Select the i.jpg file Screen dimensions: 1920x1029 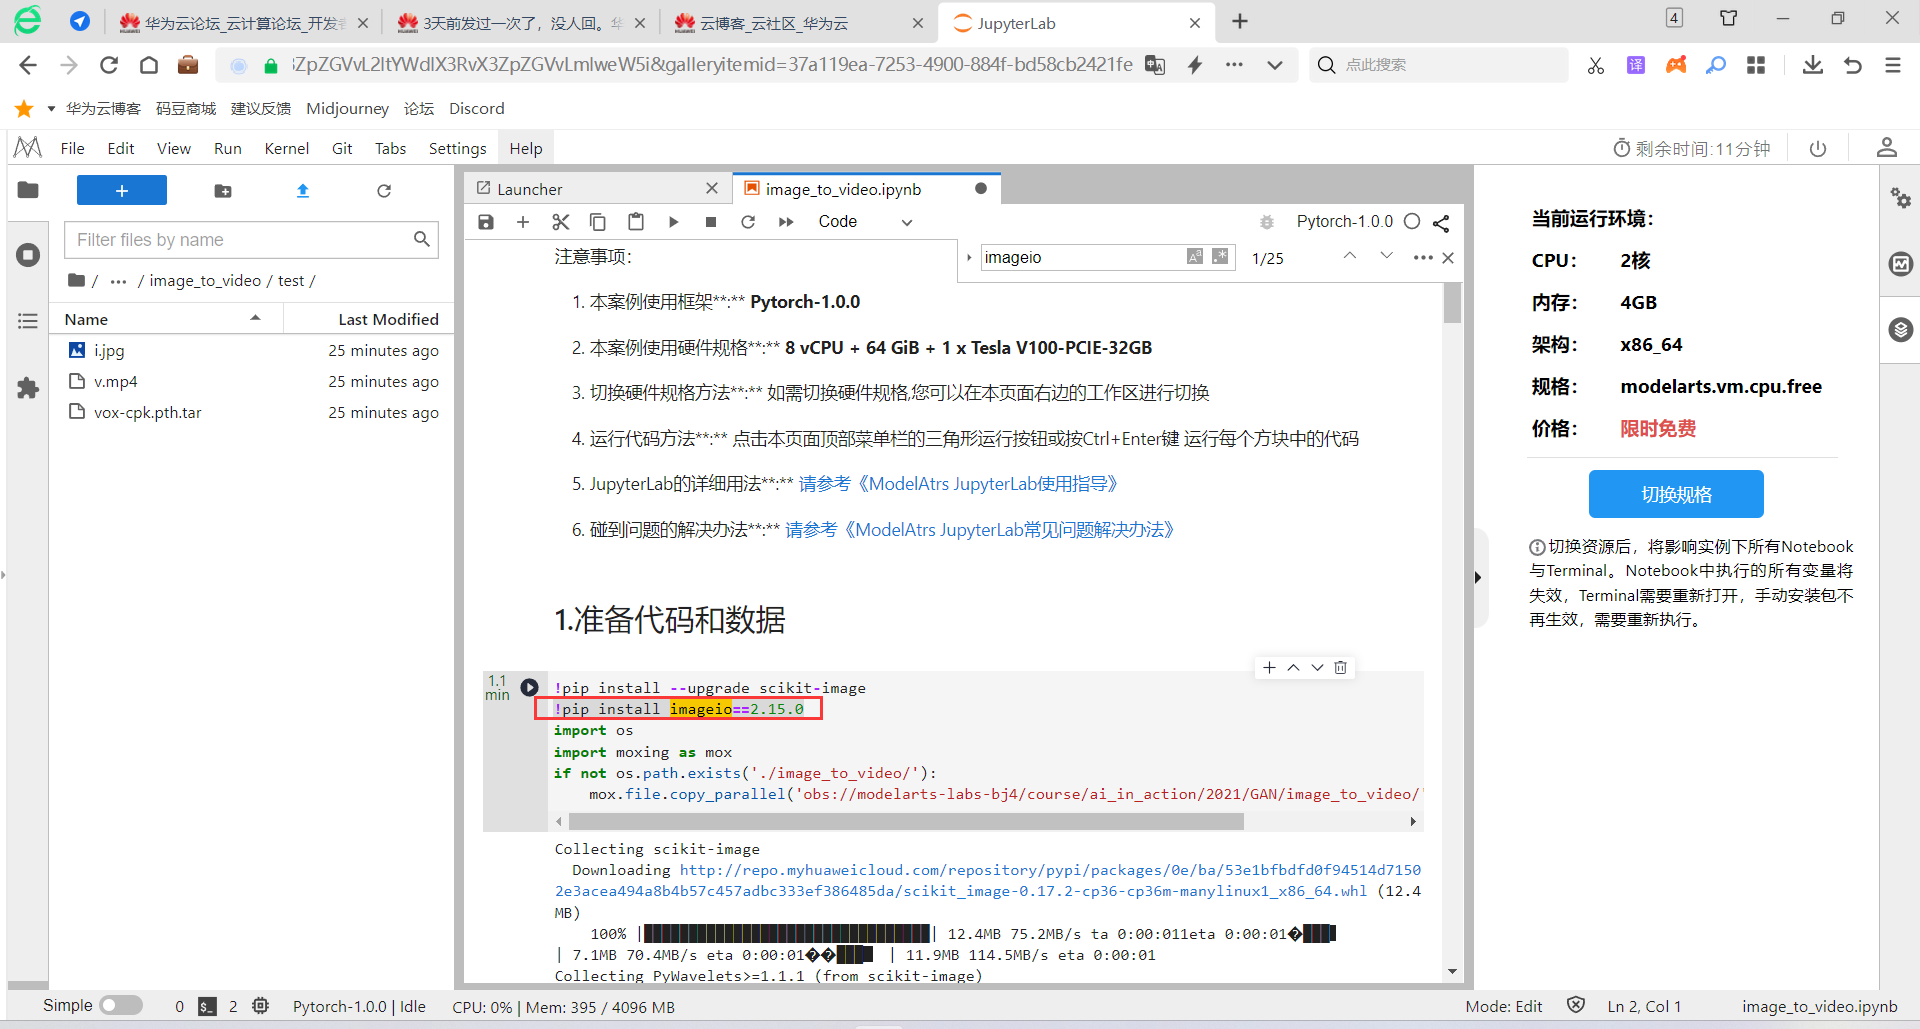pos(253,350)
